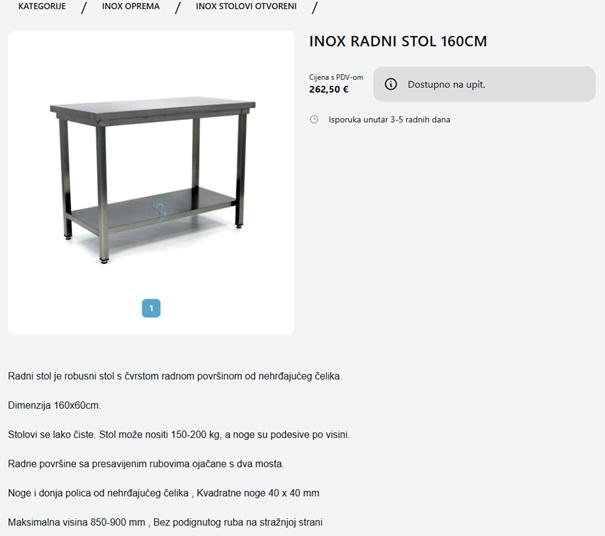Click the slash separator after KATEGORIJE
The image size is (605, 536).
click(x=84, y=7)
